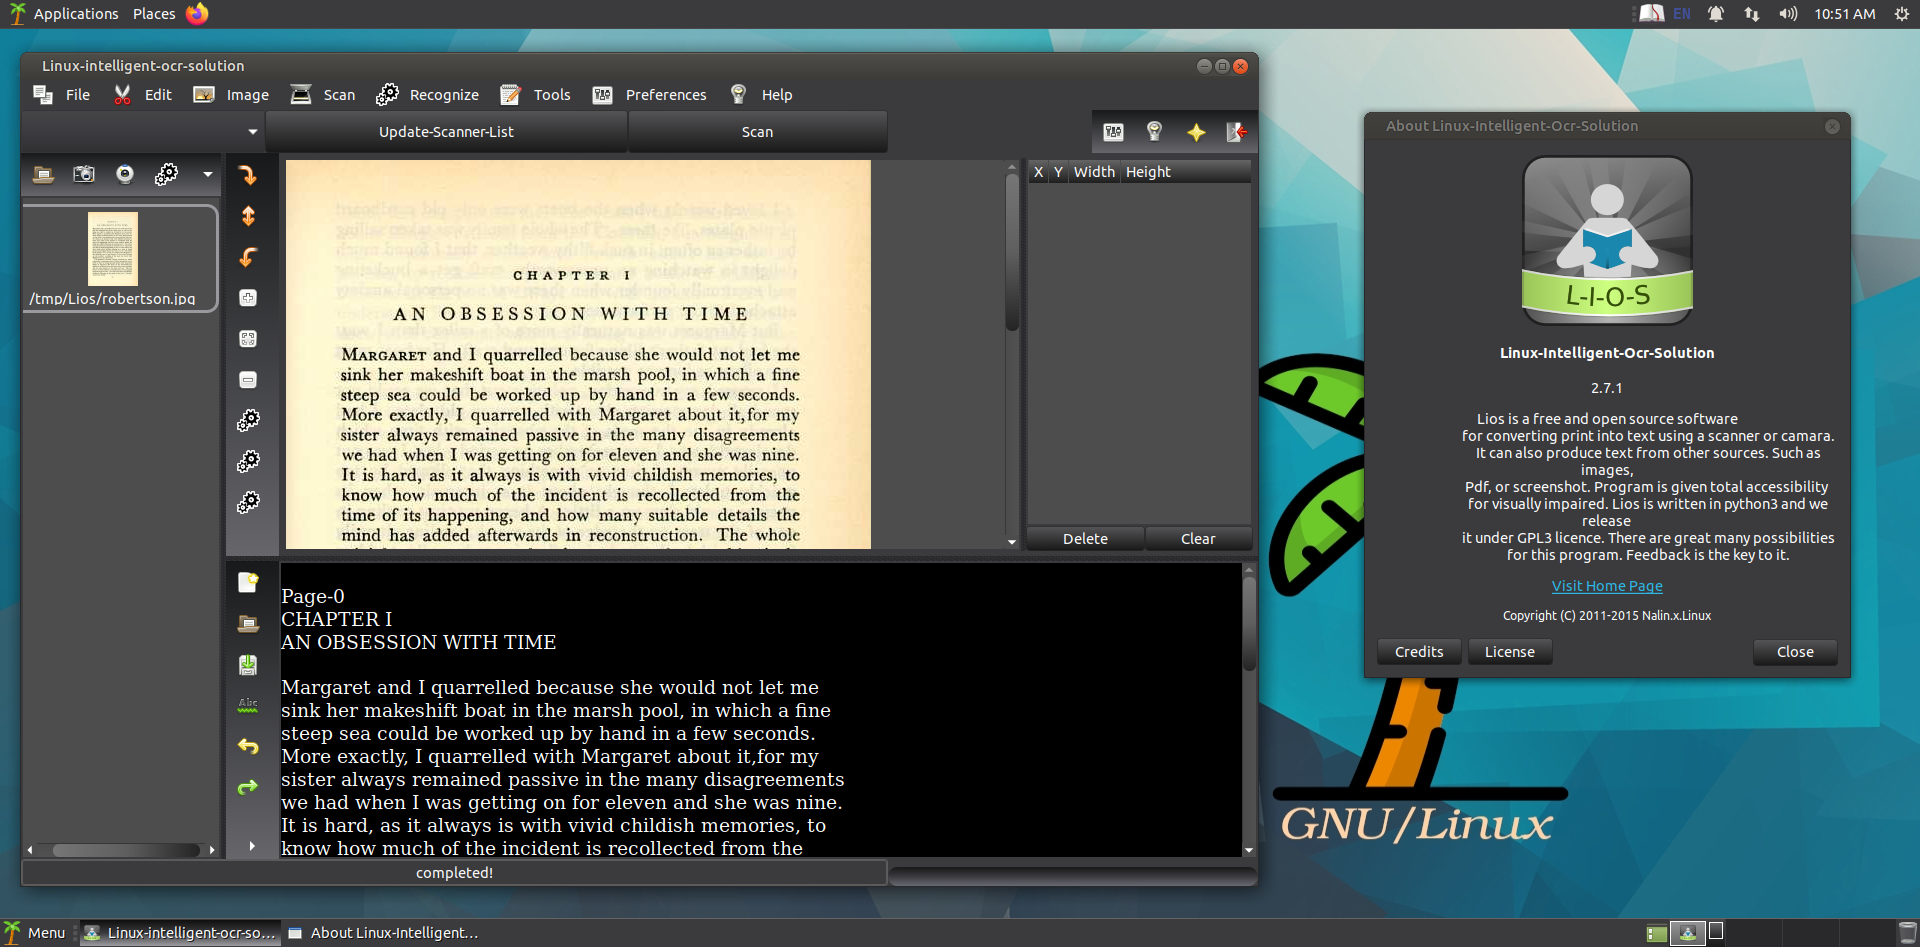1920x947 pixels.
Task: Click the webcam icon above the thumbnail list
Action: click(125, 174)
